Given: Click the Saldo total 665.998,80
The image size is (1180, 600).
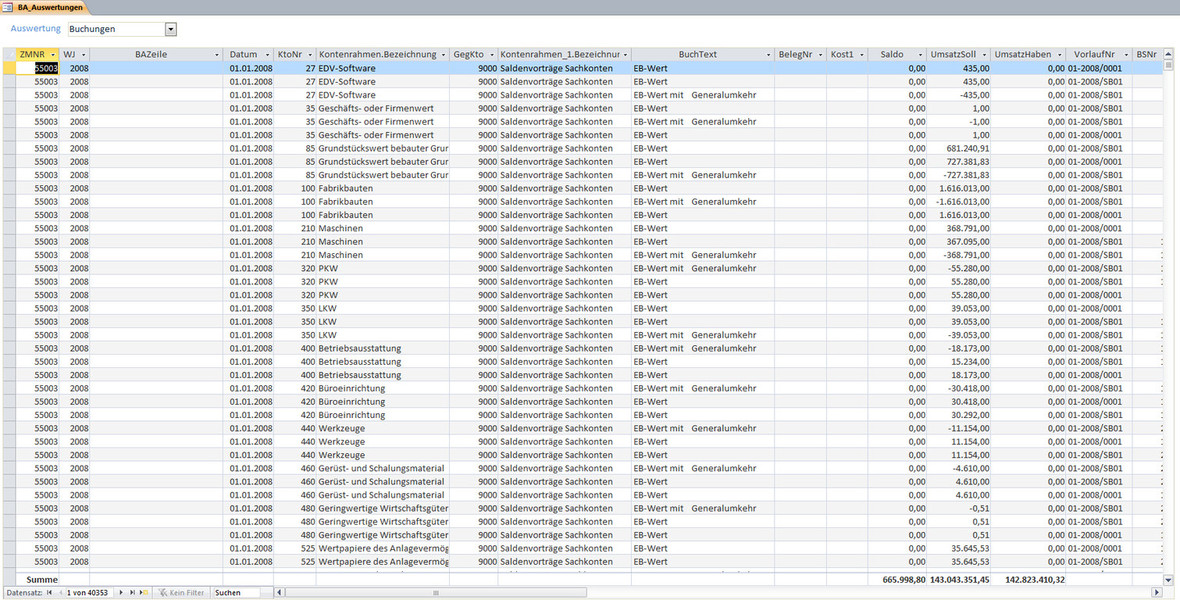Looking at the screenshot, I should (x=902, y=580).
